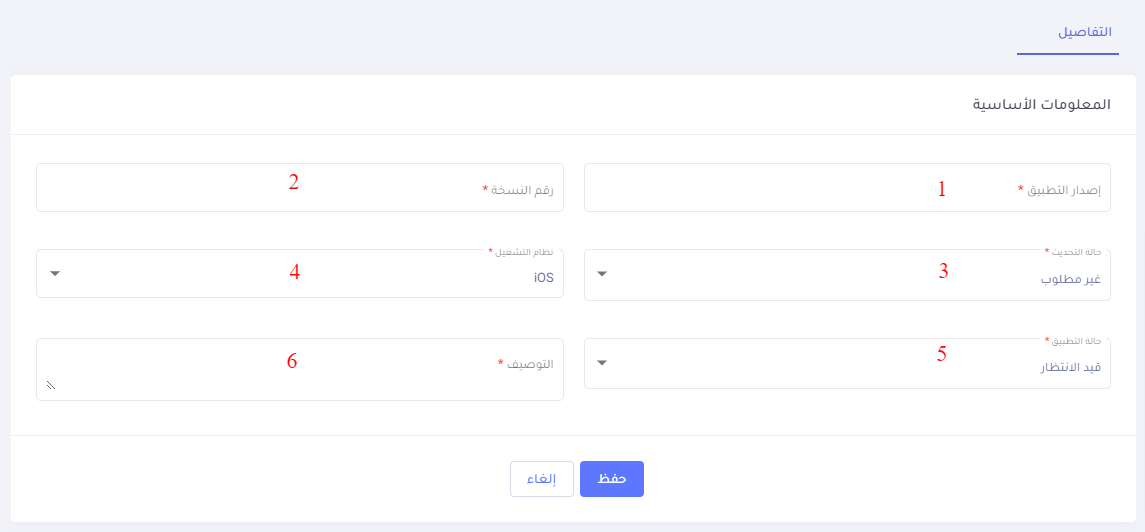Save the form with حفظ button
Image resolution: width=1145 pixels, height=532 pixels.
[x=611, y=479]
